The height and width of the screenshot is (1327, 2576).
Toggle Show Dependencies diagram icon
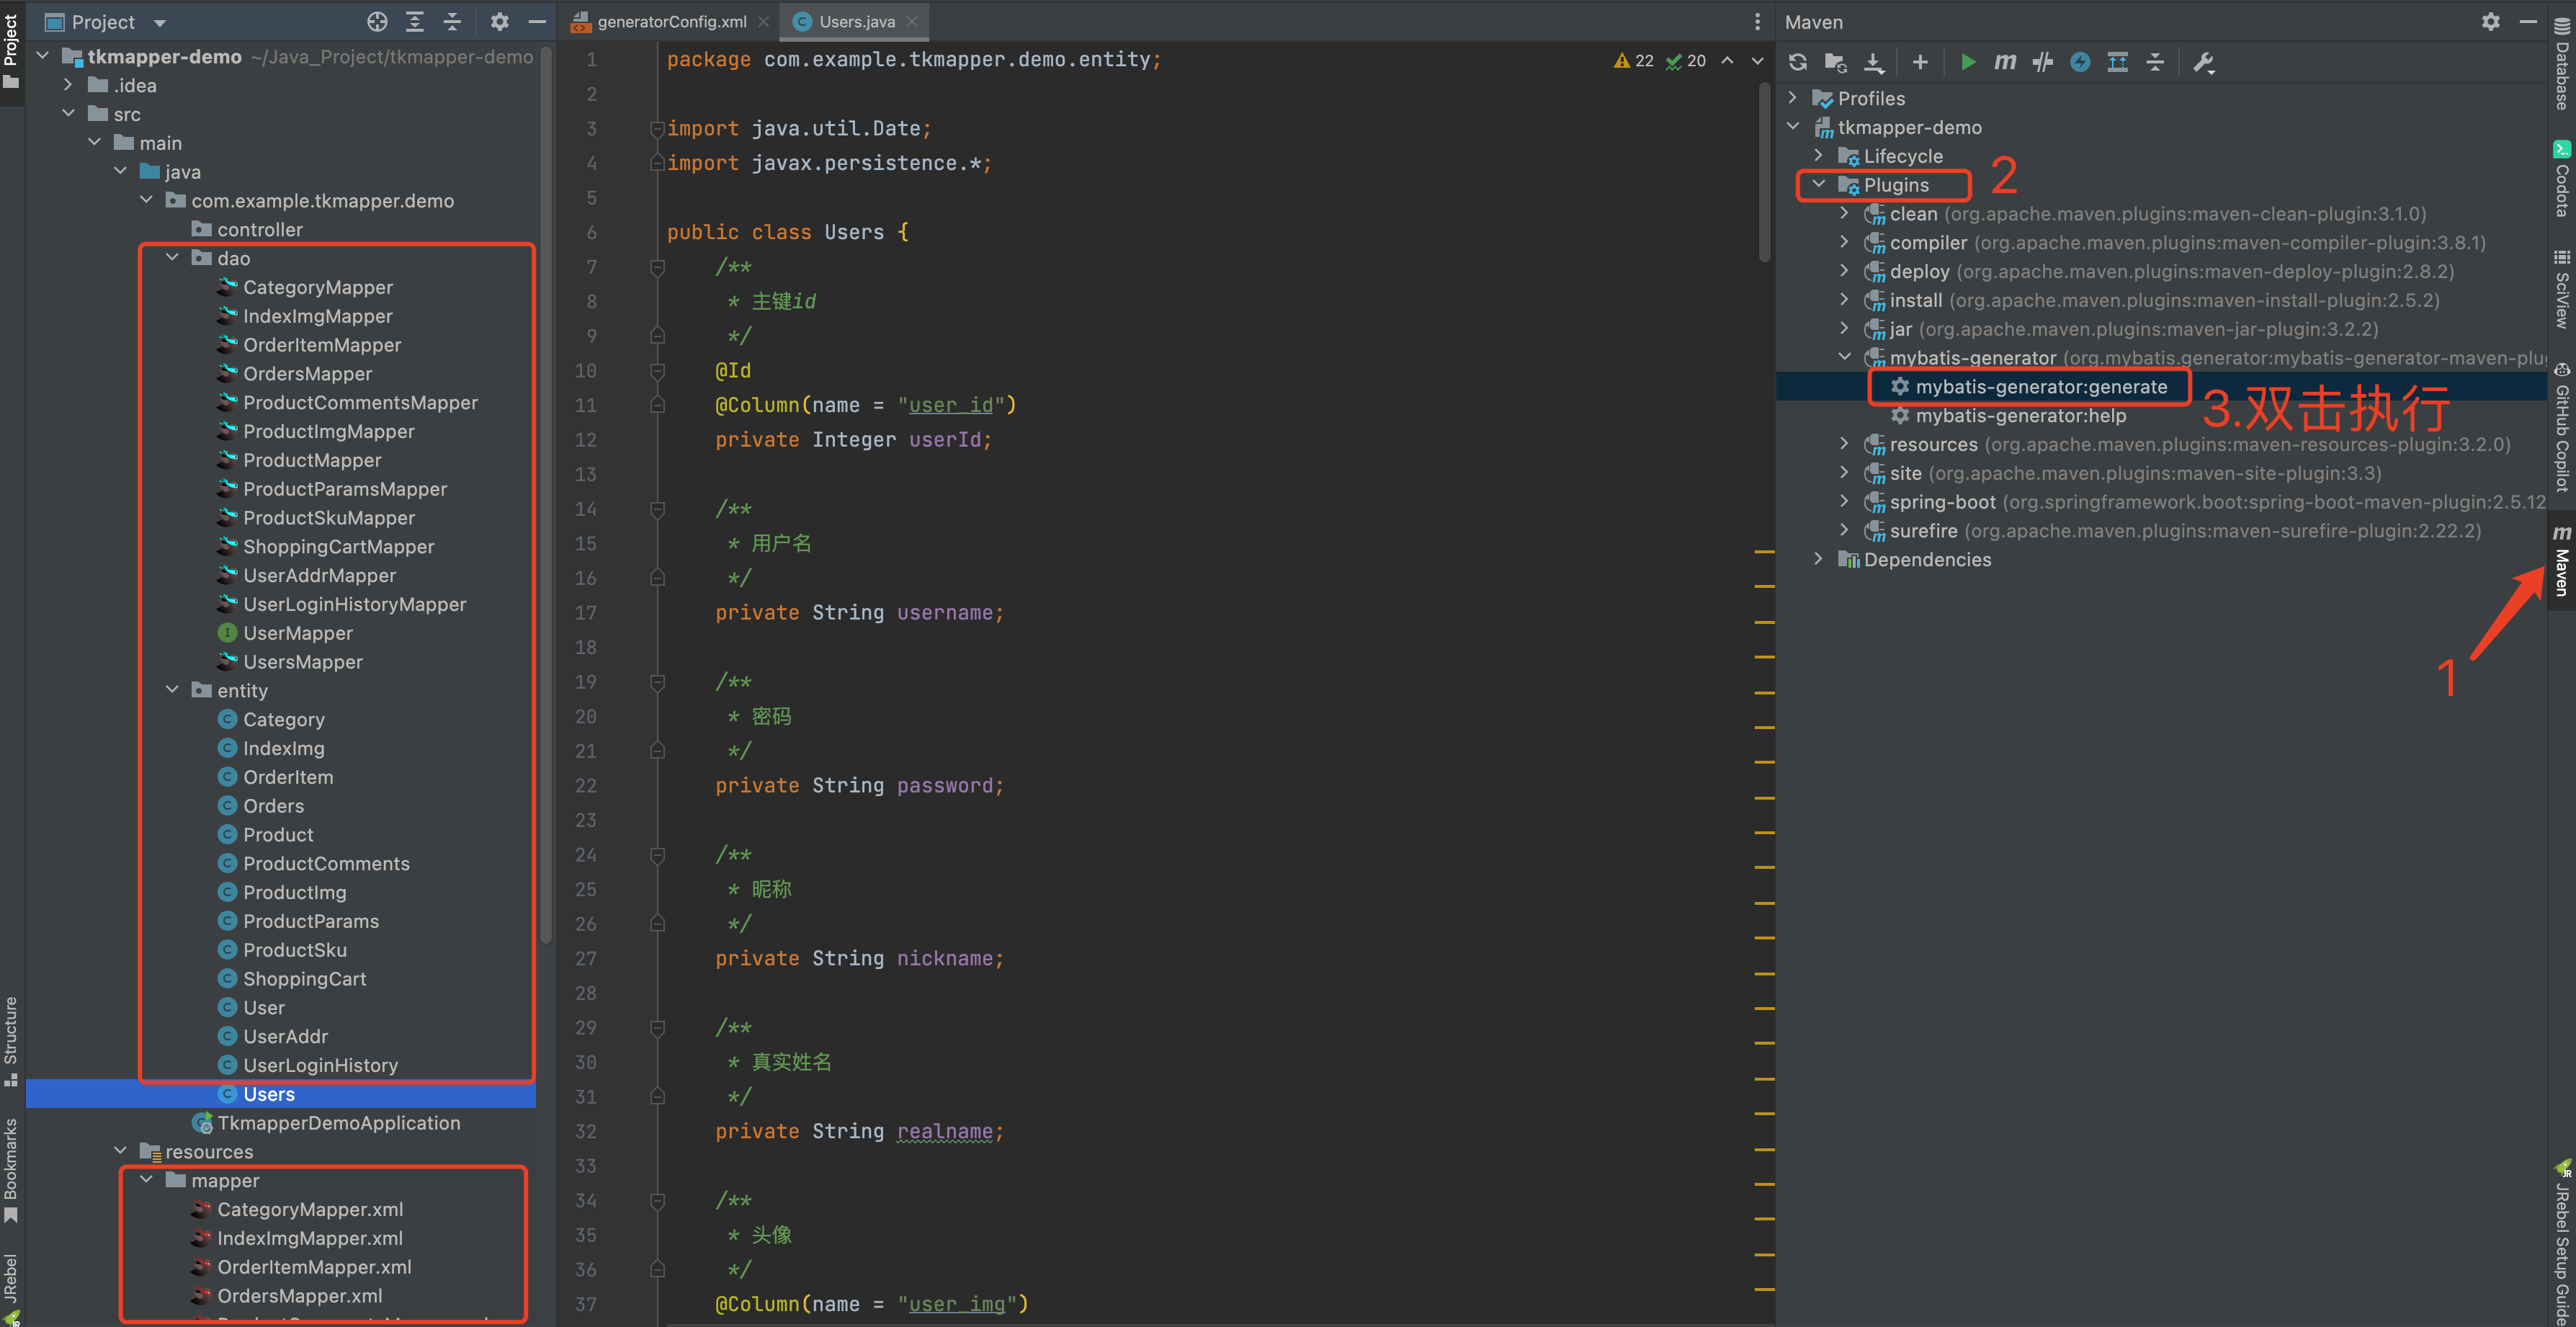pyautogui.click(x=2117, y=62)
